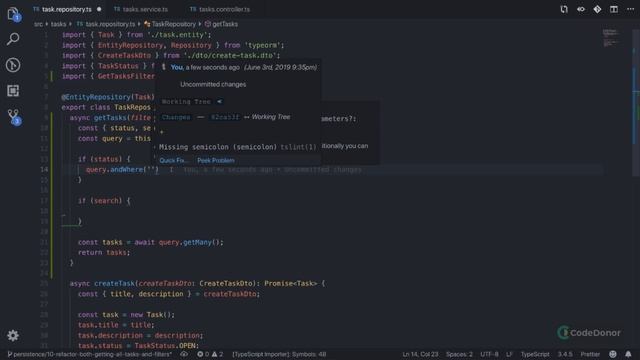Open the Manage gear menu
The height and width of the screenshot is (360, 640).
pos(13,336)
